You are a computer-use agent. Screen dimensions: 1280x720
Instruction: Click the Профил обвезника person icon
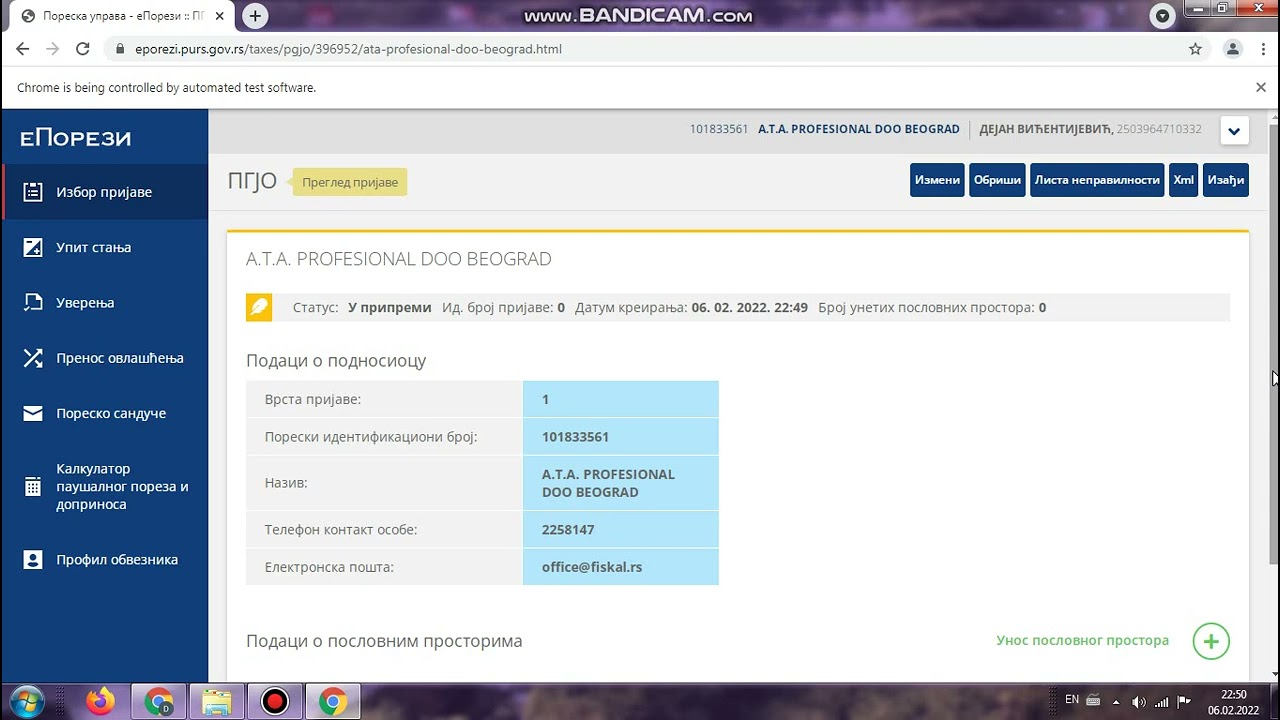[33, 560]
